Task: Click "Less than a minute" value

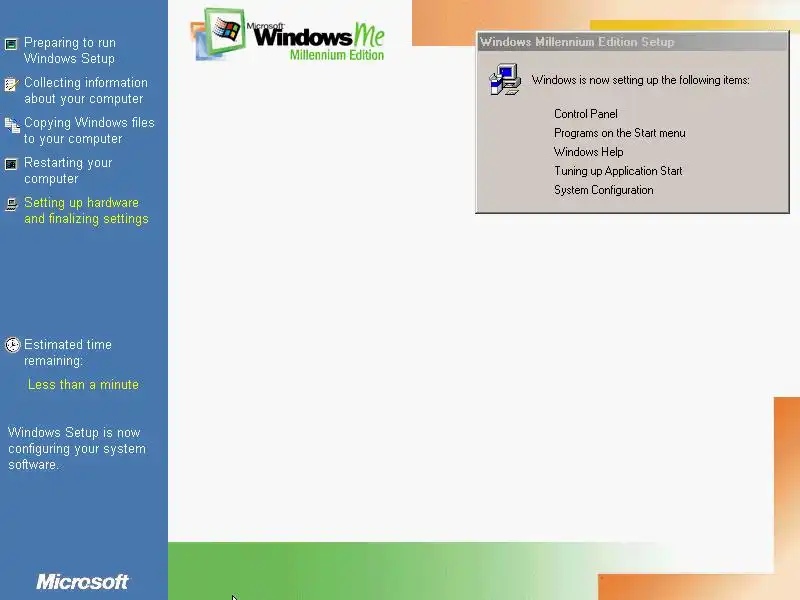Action: pos(83,384)
